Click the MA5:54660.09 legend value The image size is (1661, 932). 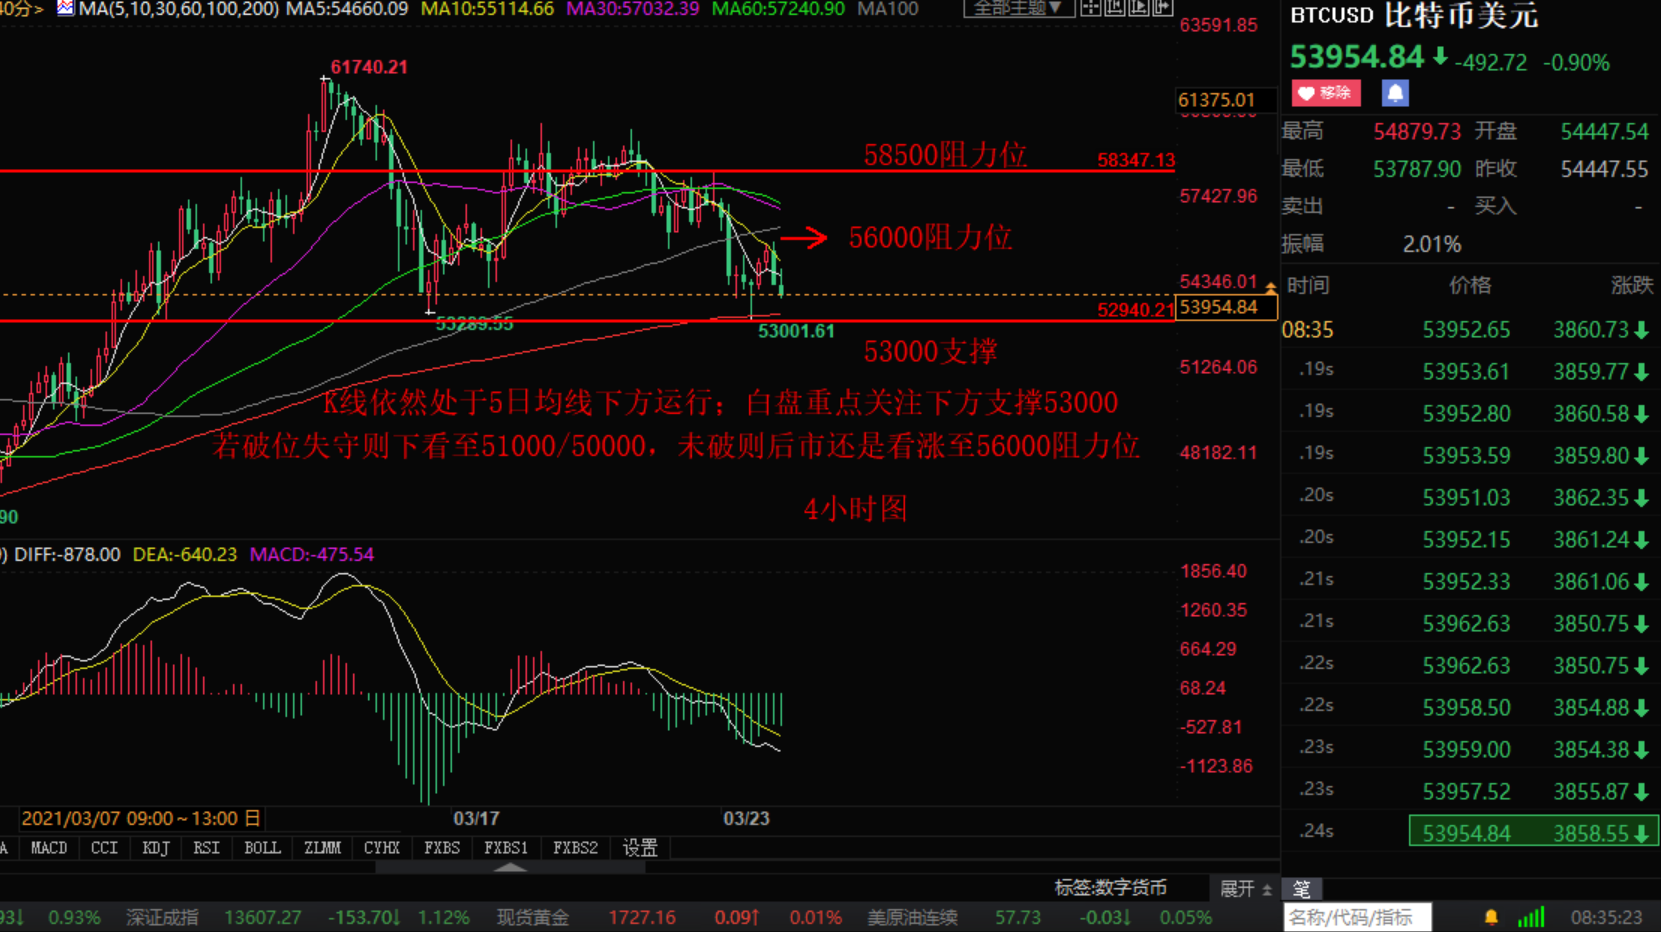tap(347, 9)
